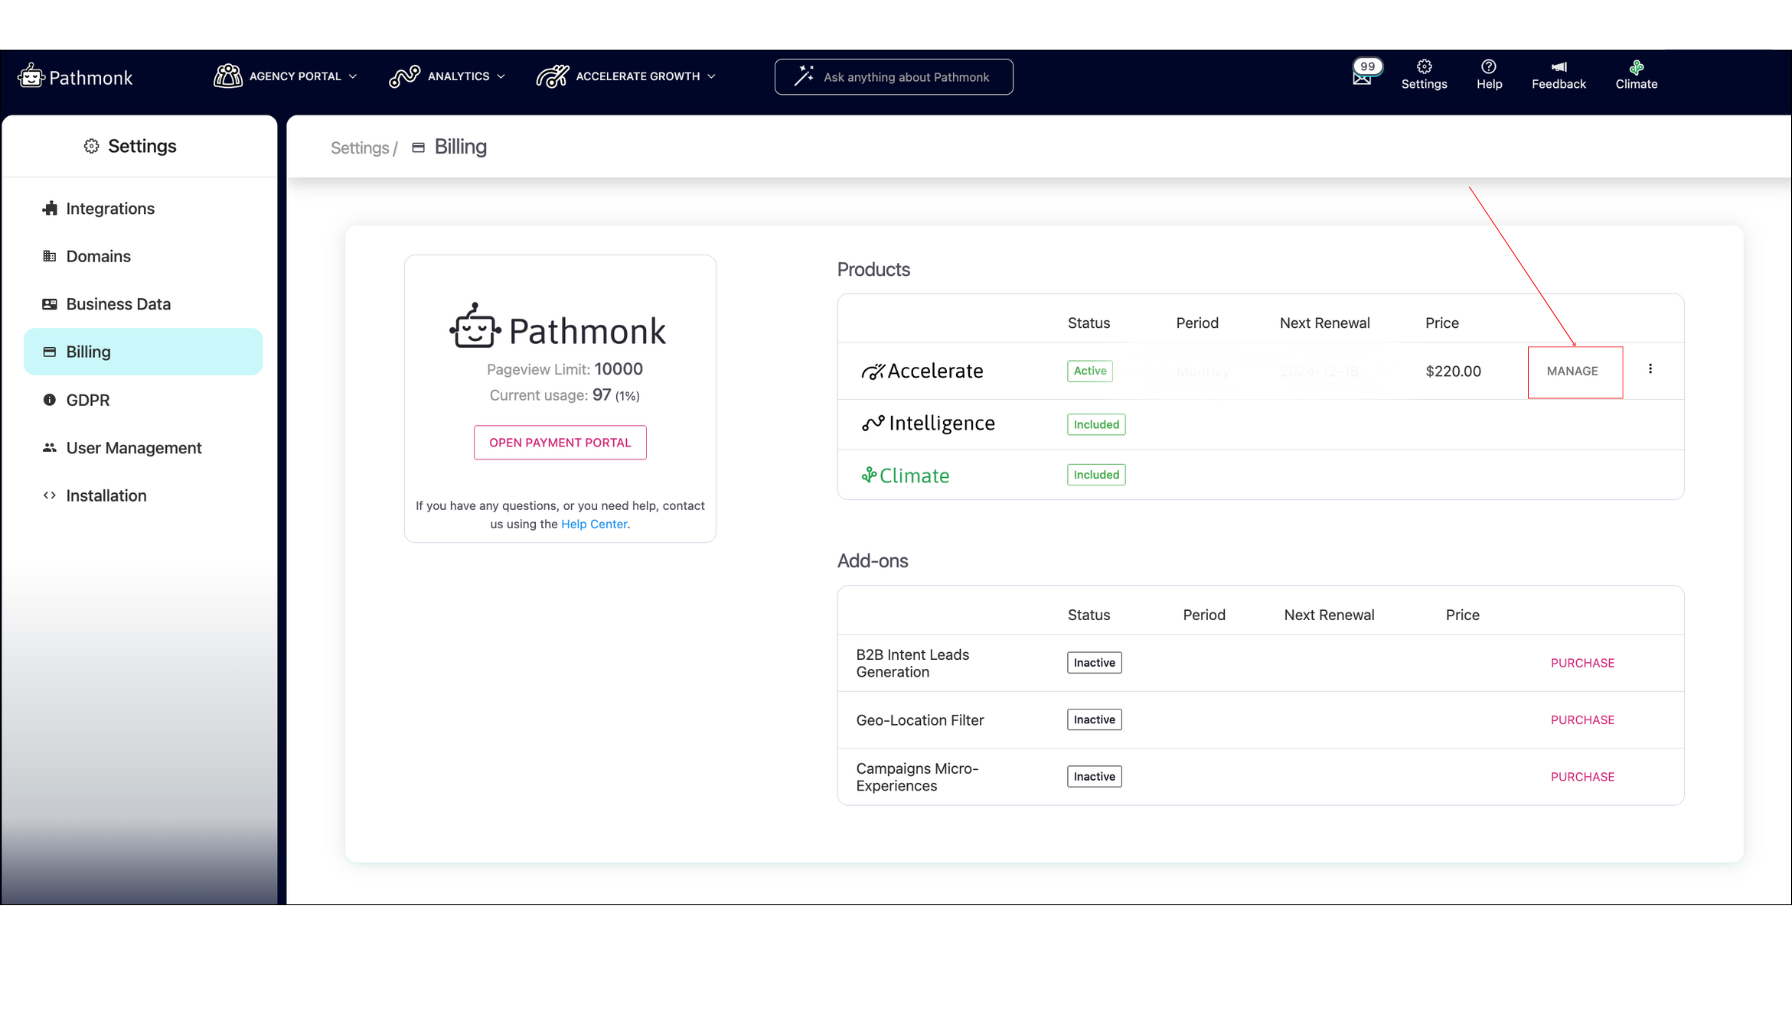Click Manage for Accelerate product

(1572, 371)
